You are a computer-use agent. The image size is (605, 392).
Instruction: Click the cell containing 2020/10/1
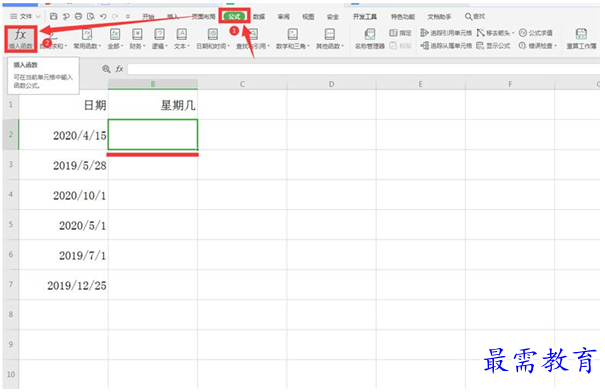pyautogui.click(x=64, y=194)
